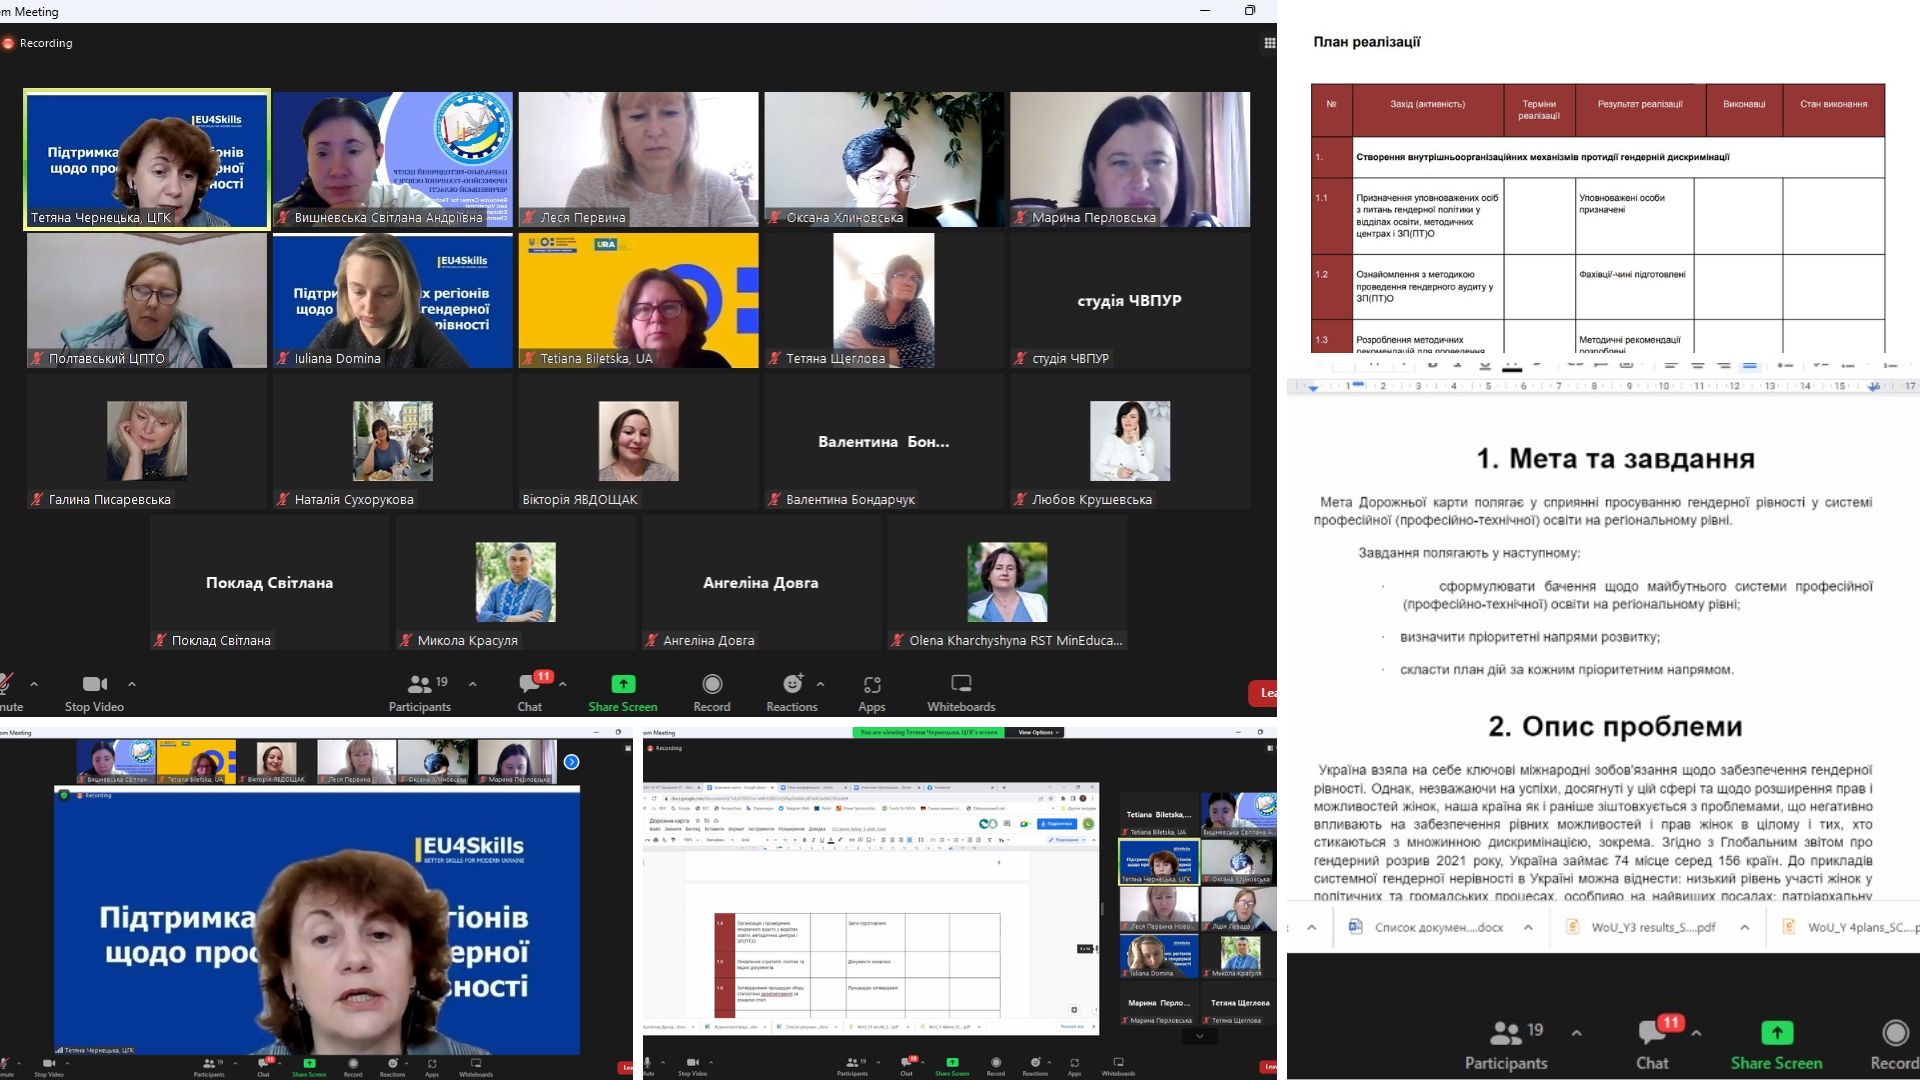The height and width of the screenshot is (1080, 1920).
Task: Select Тетяна Щеглова tile in the gallery
Action: click(885, 301)
